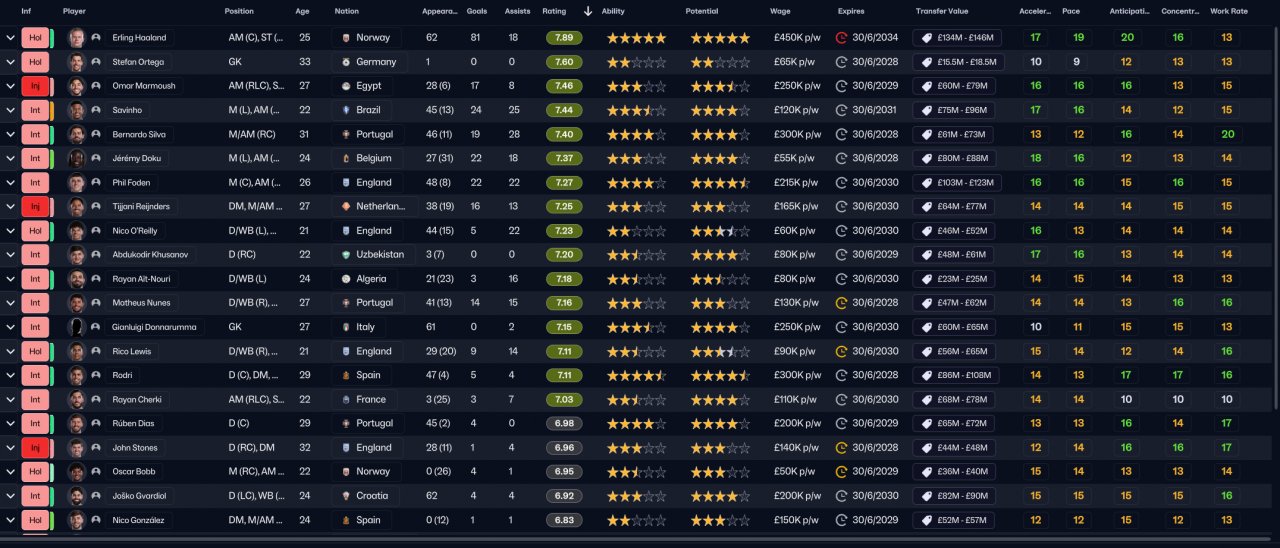Viewport: 1280px width, 548px height.
Task: Click the Italy flag in Donnarumma's row
Action: tap(345, 327)
